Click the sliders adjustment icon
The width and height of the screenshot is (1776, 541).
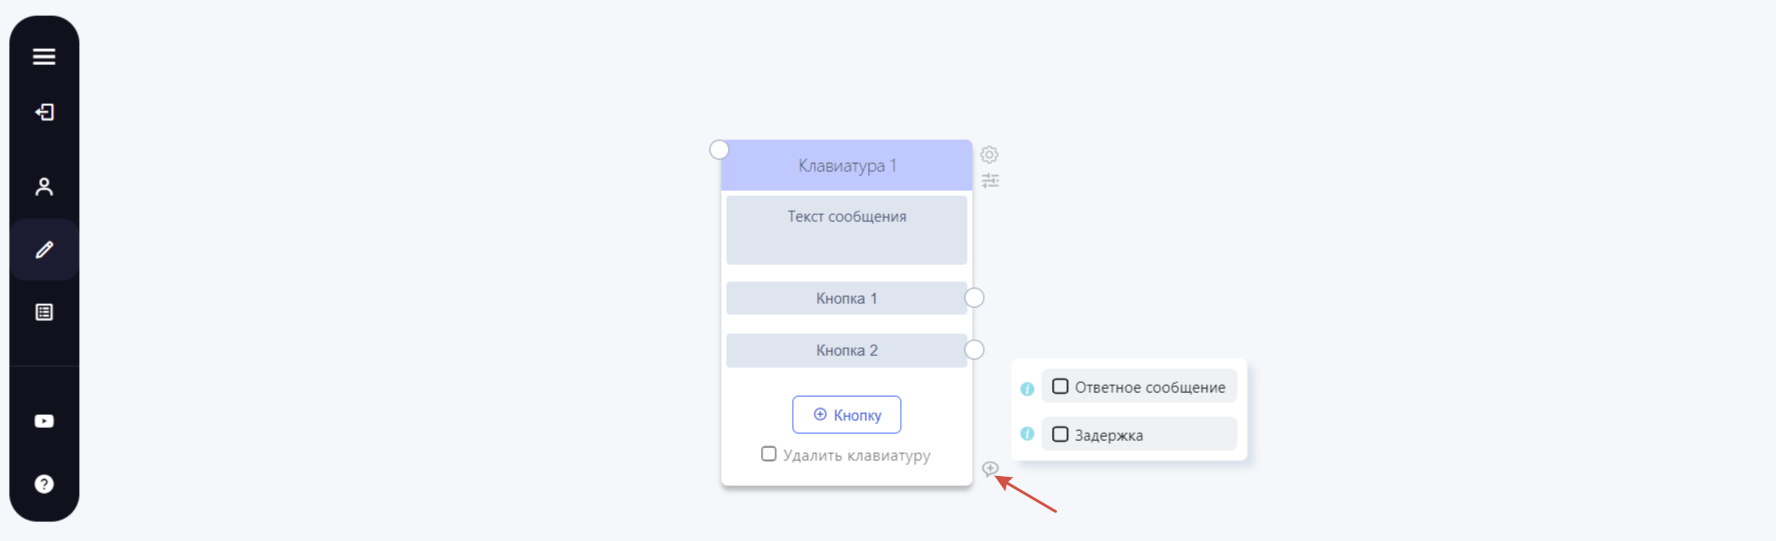[990, 181]
